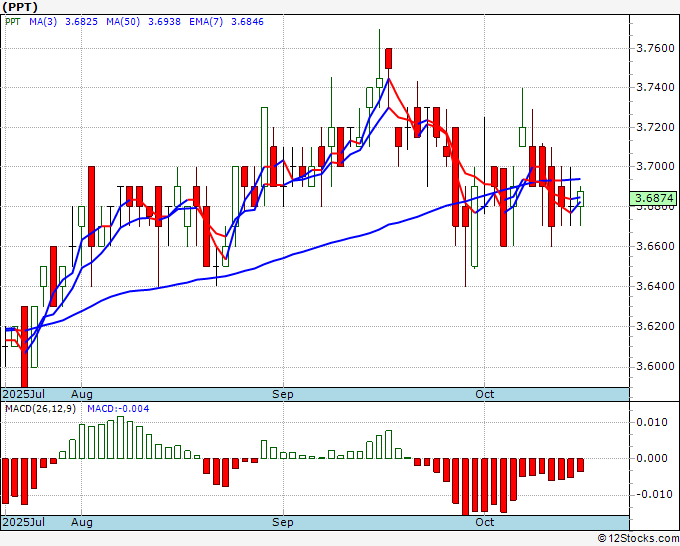The image size is (680, 546).
Task: Click the 3.7200 price axis label
Action: [655, 128]
